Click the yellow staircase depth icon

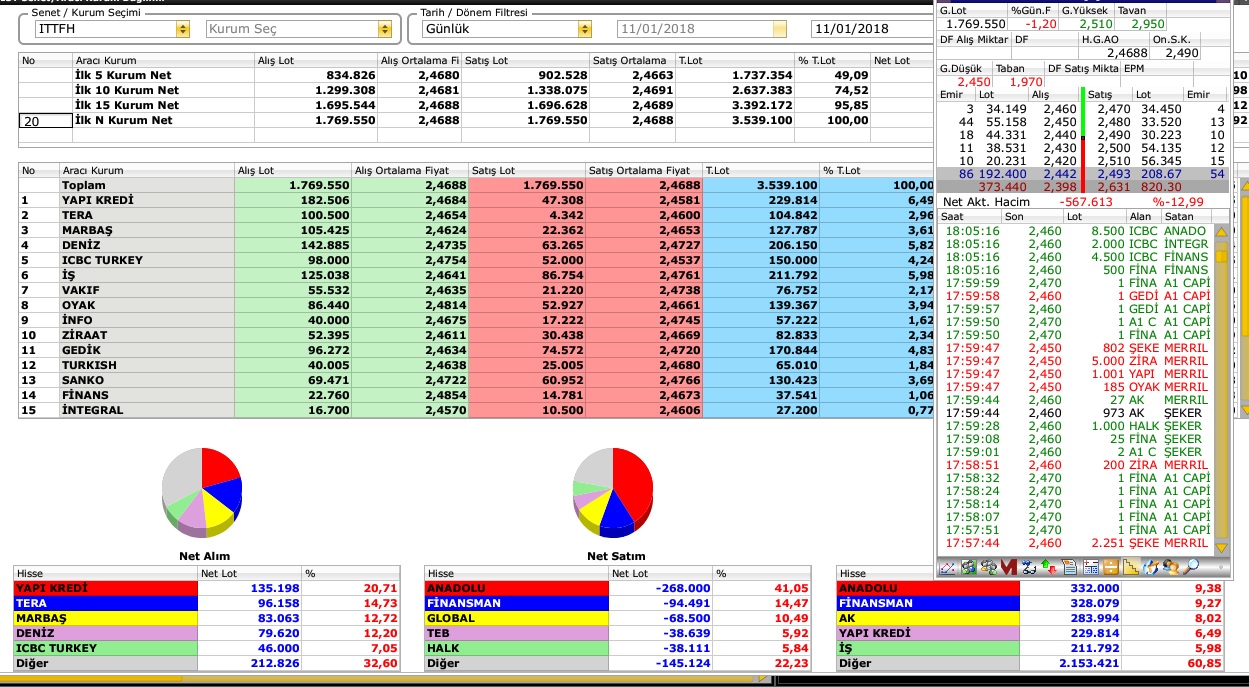pyautogui.click(x=1131, y=568)
